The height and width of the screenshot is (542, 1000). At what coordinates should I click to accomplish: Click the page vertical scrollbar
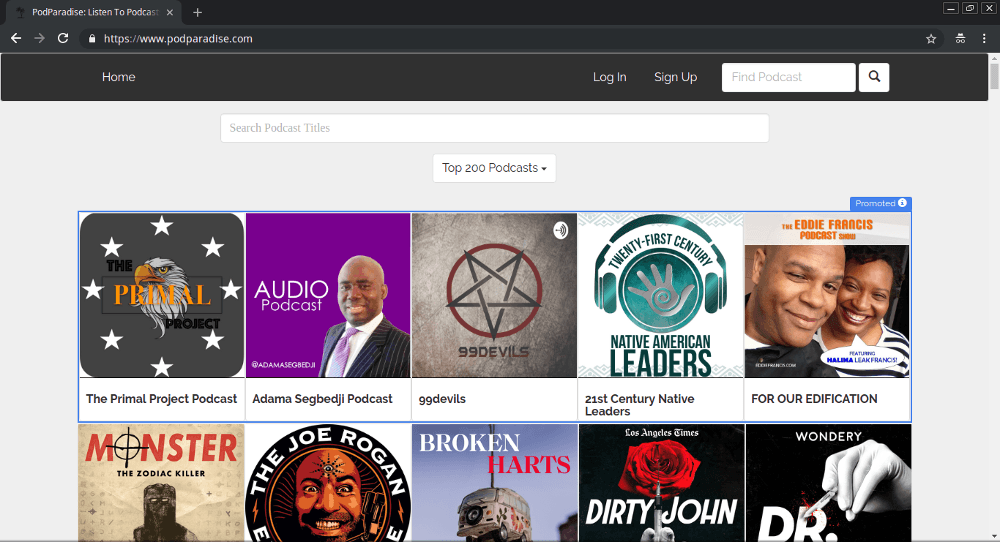(x=993, y=300)
